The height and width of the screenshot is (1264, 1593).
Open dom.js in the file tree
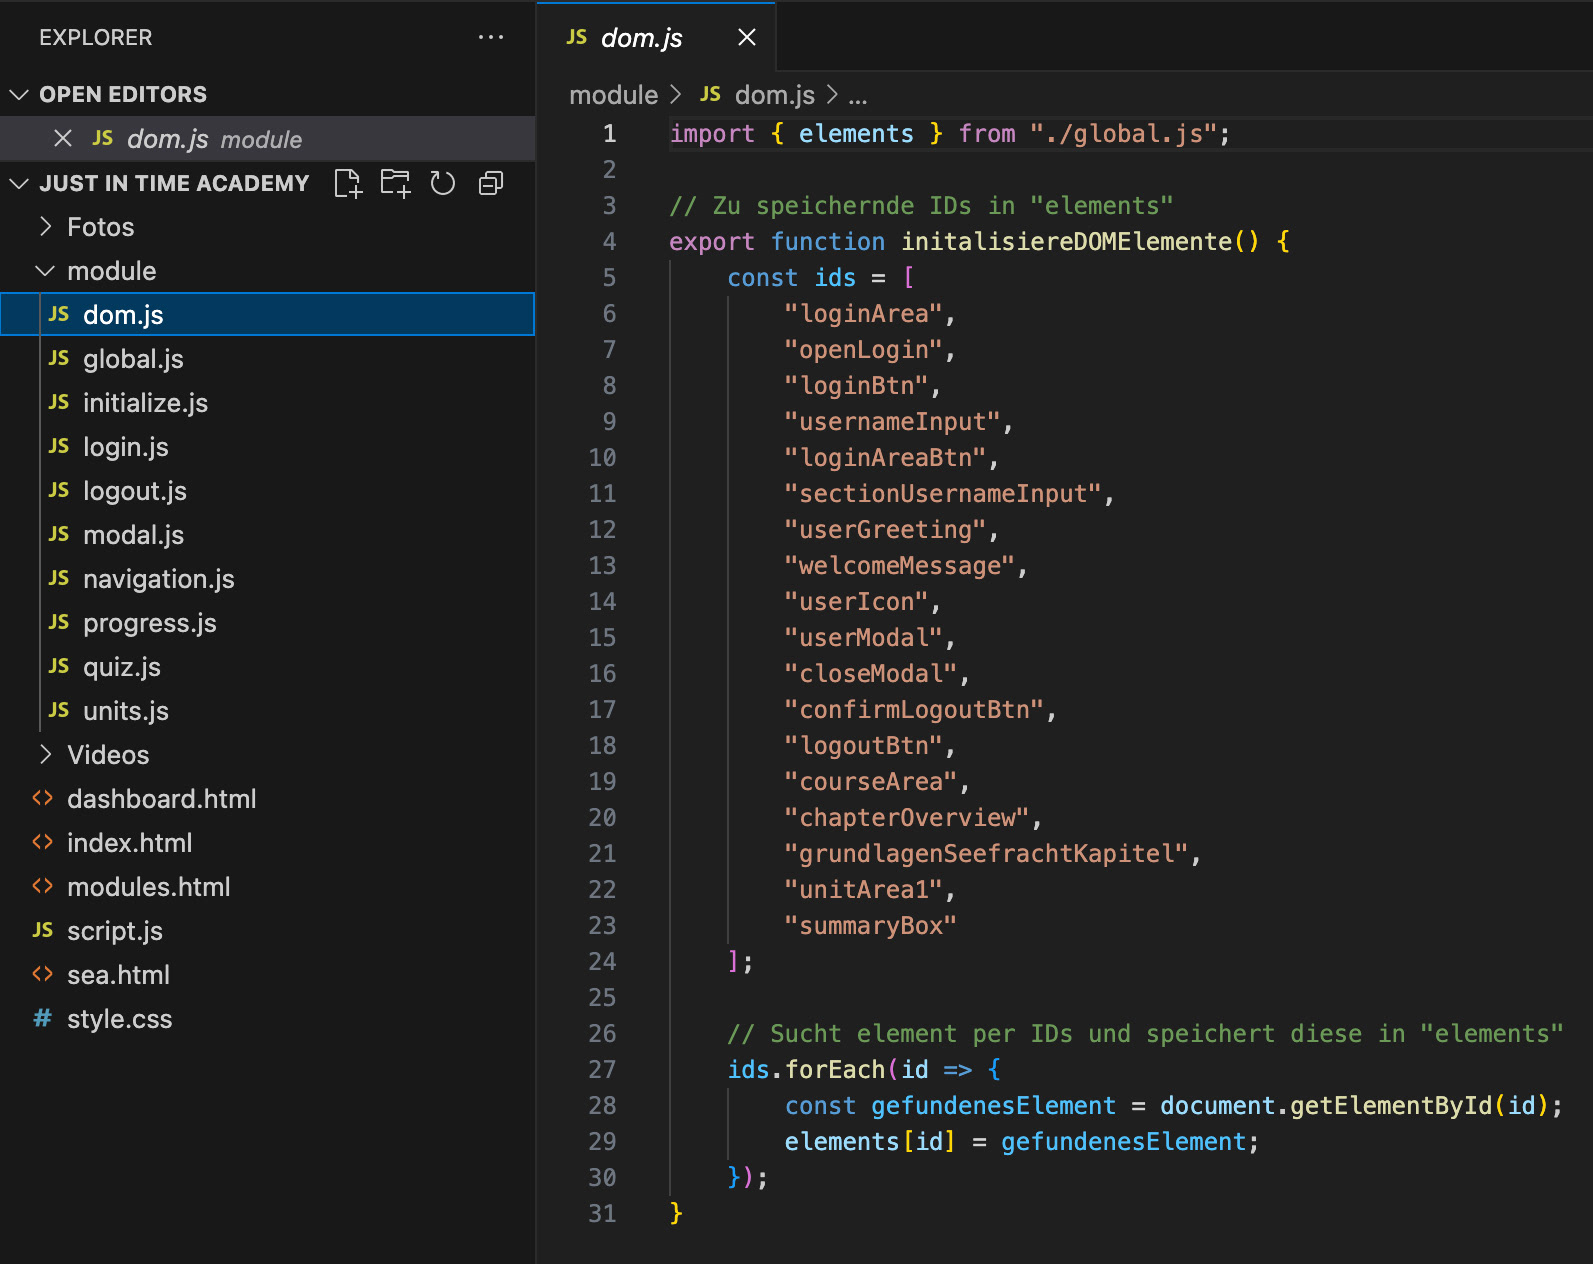[x=268, y=315]
